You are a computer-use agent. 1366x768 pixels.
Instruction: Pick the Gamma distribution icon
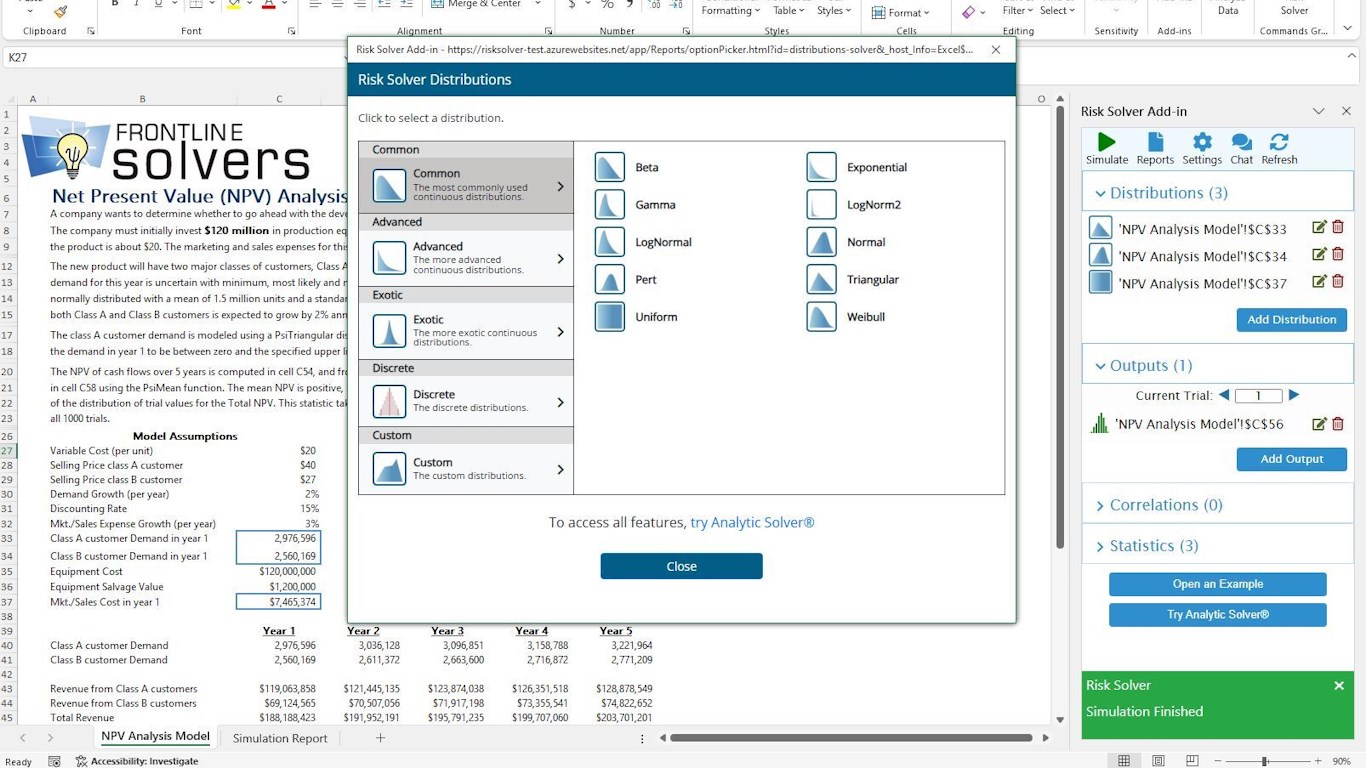tap(609, 204)
